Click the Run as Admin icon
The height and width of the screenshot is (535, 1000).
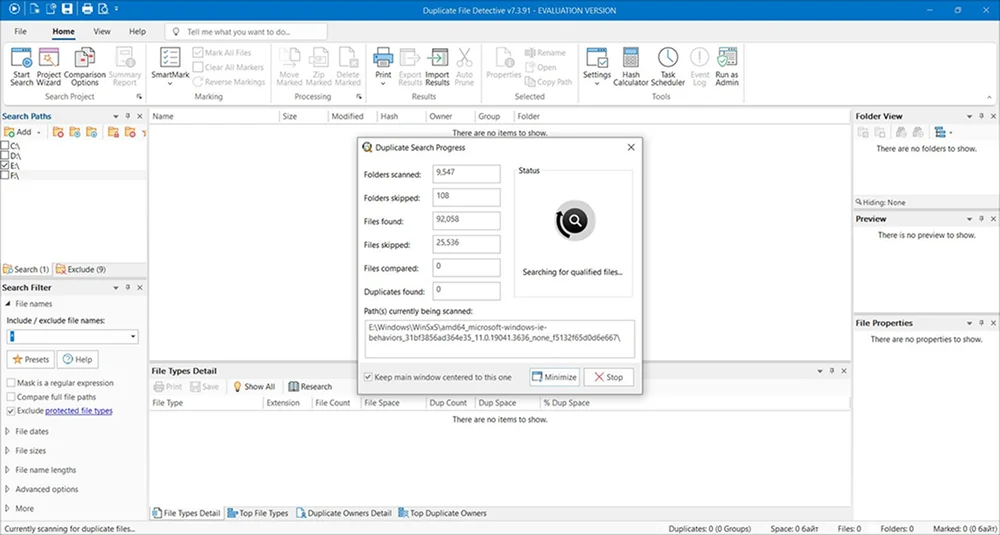click(x=727, y=58)
